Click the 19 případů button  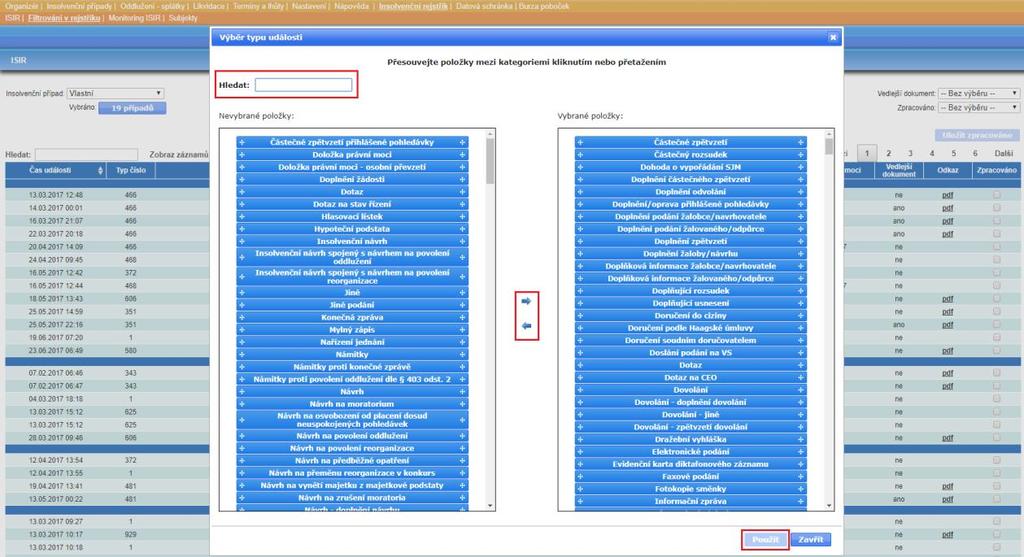pos(132,108)
